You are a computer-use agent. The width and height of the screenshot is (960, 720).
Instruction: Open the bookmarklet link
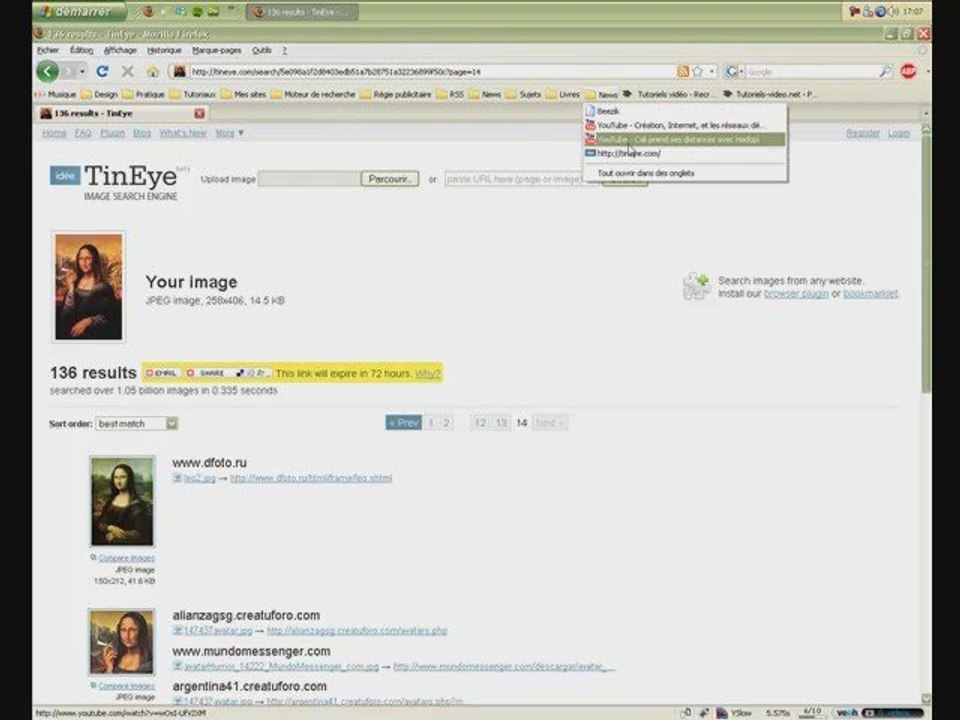click(870, 294)
